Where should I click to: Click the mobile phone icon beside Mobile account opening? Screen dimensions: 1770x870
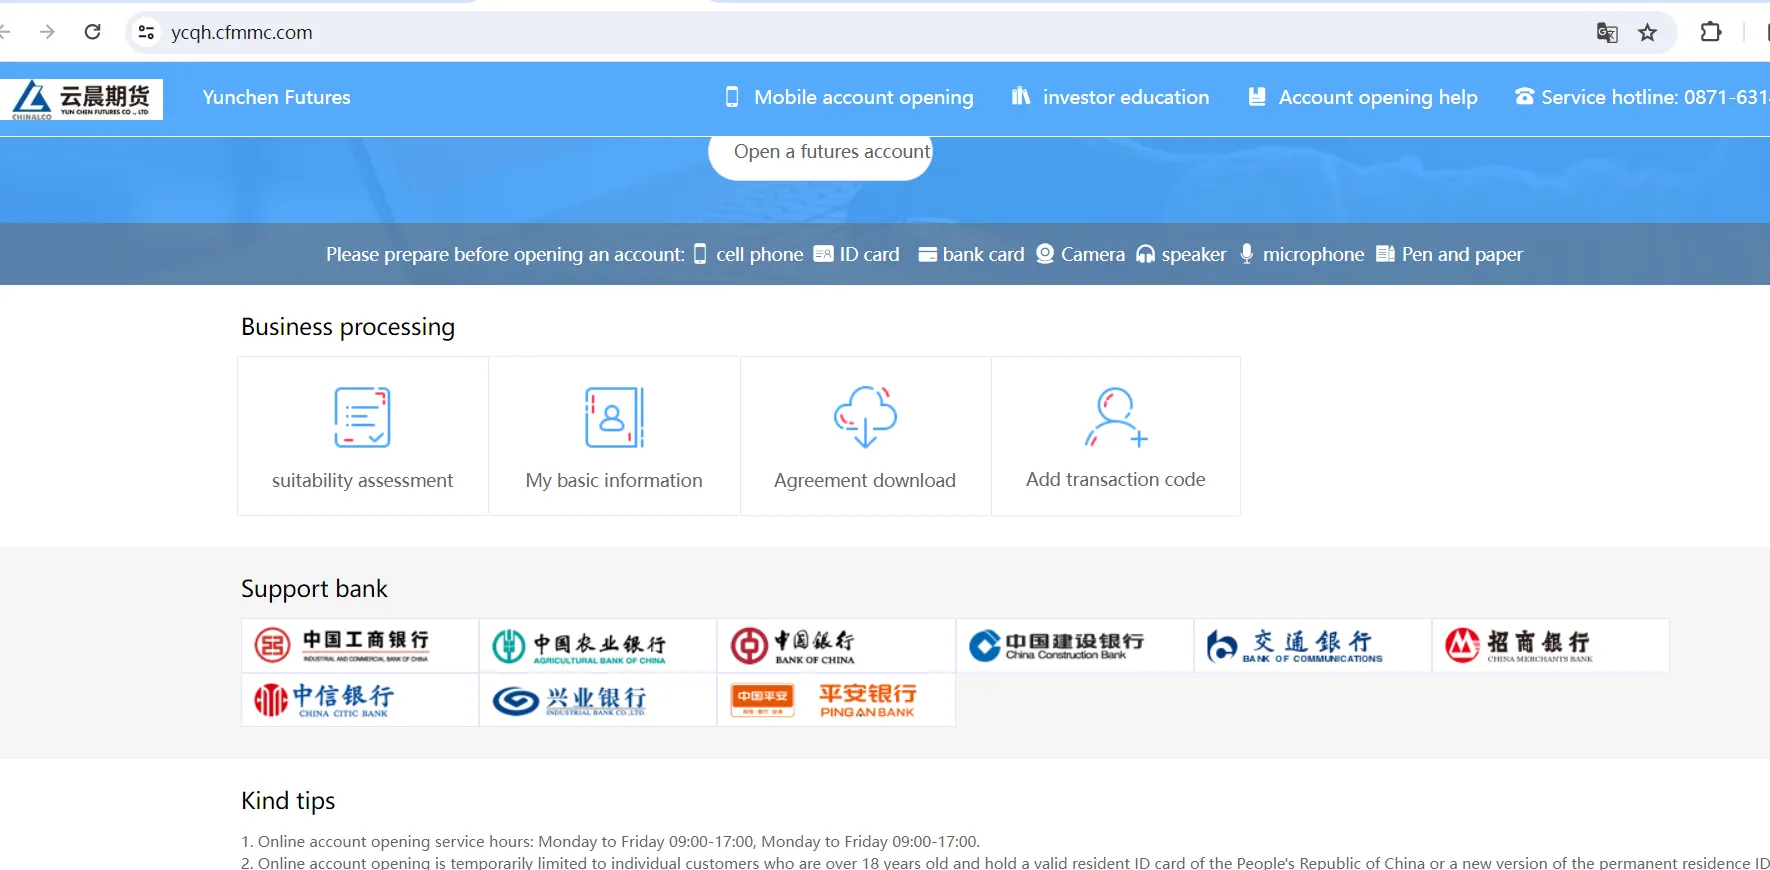tap(732, 97)
